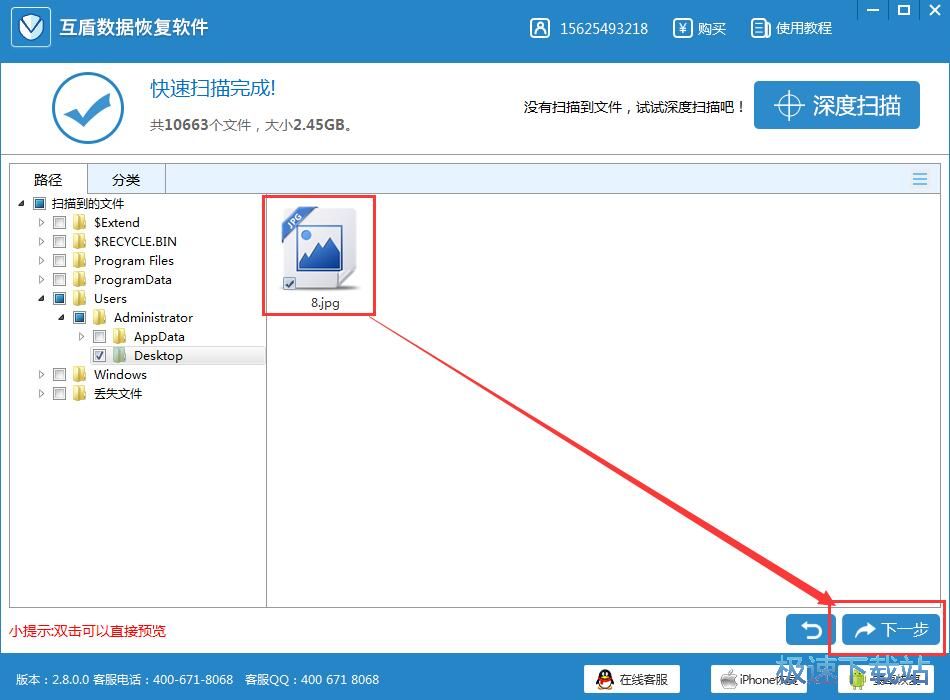The image size is (950, 700).
Task: Click the 快速扫描完成 checkmark icon
Action: [88, 108]
